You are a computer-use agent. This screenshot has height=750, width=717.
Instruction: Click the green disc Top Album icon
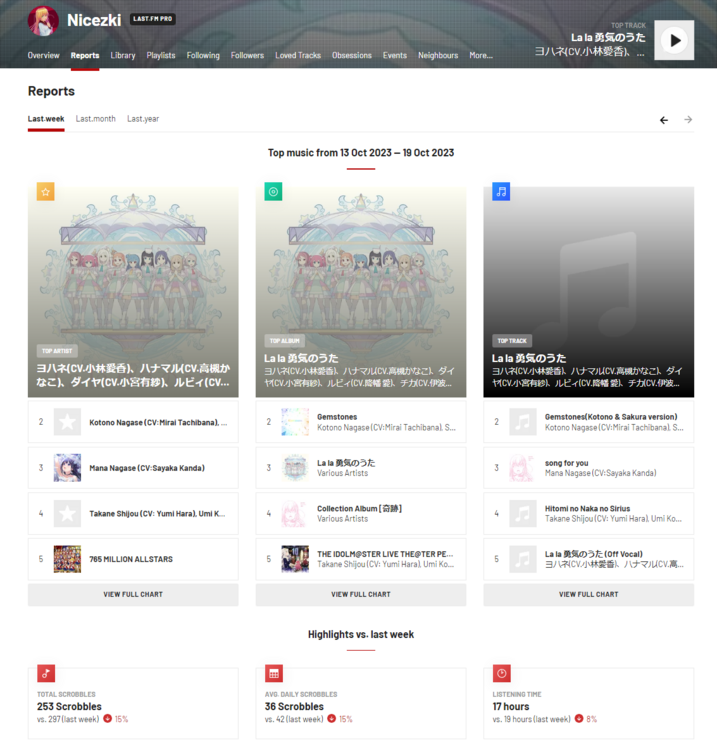pos(273,191)
